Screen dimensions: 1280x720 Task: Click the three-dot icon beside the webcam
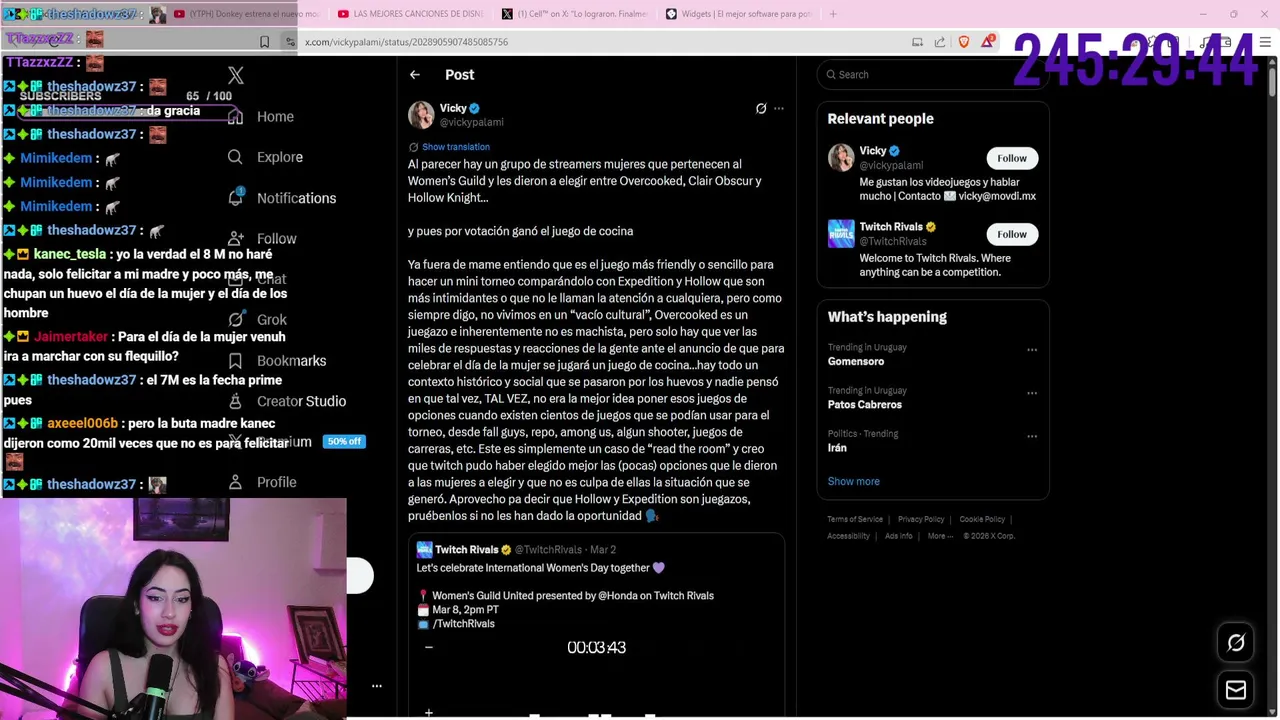[377, 686]
